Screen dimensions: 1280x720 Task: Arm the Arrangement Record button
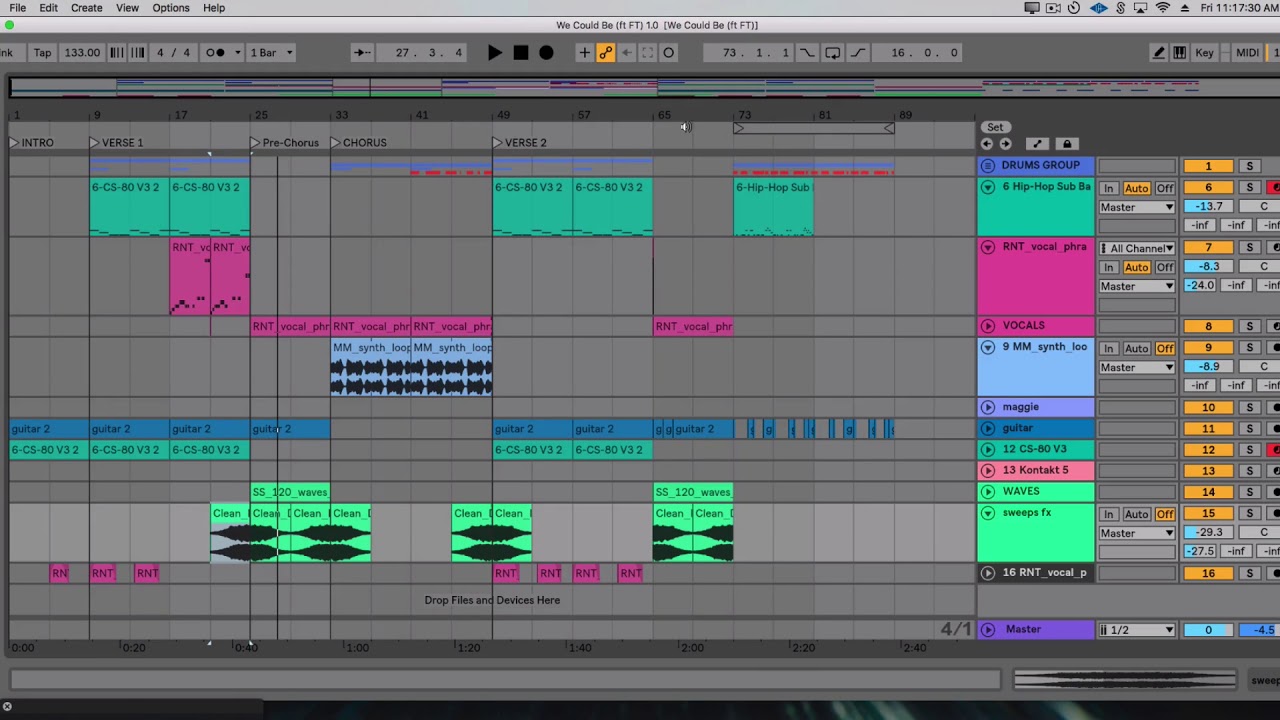tap(546, 53)
